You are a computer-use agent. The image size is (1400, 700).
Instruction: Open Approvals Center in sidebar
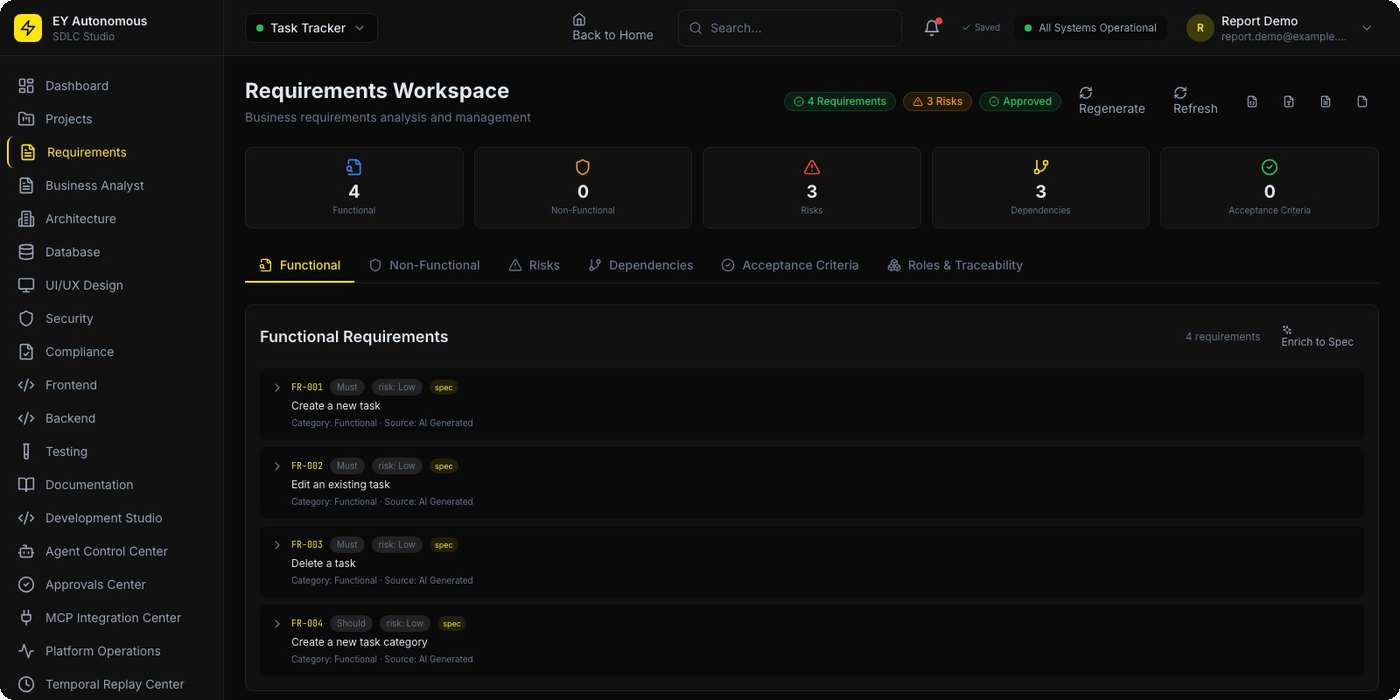(111, 585)
